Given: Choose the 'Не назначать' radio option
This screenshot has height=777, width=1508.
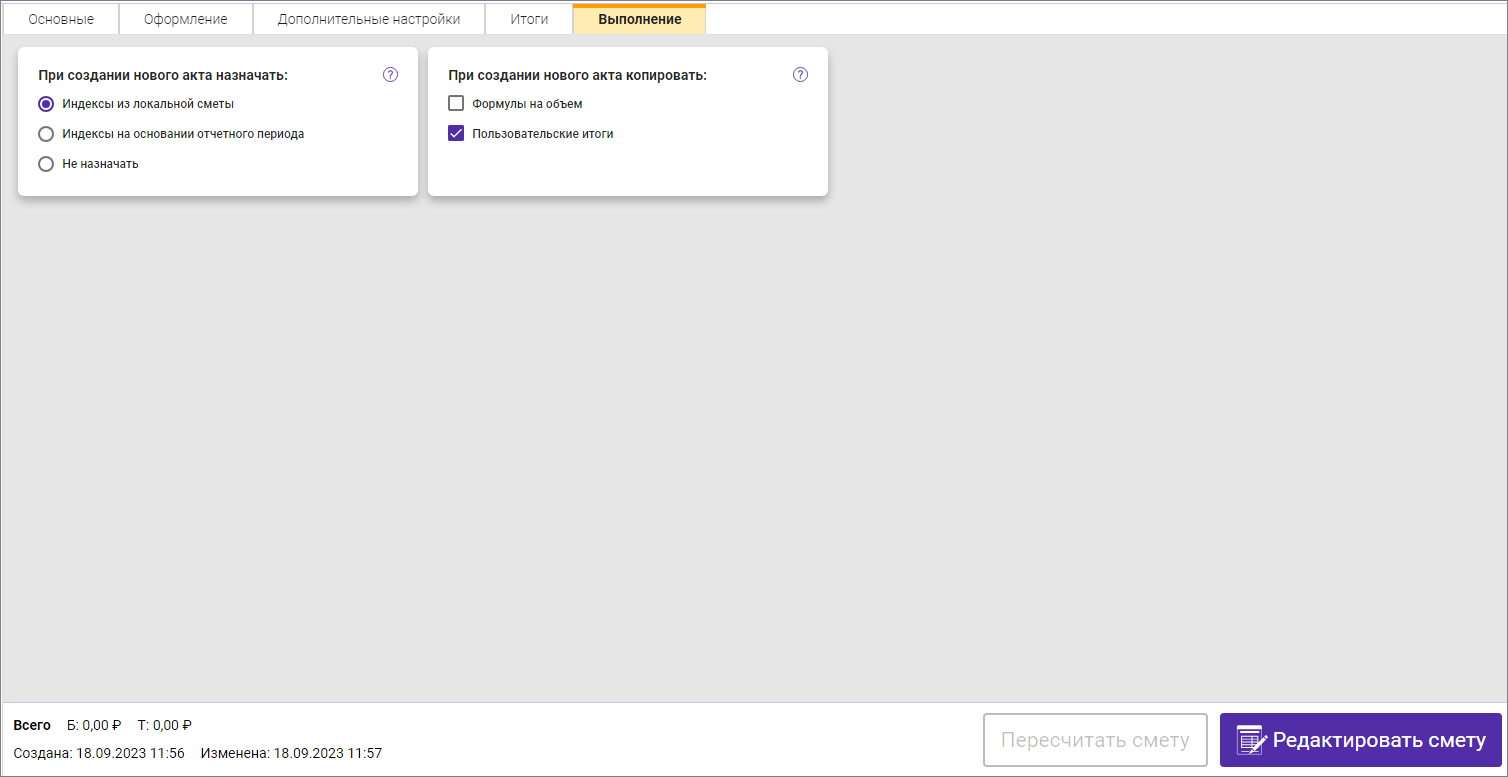Looking at the screenshot, I should tap(46, 164).
